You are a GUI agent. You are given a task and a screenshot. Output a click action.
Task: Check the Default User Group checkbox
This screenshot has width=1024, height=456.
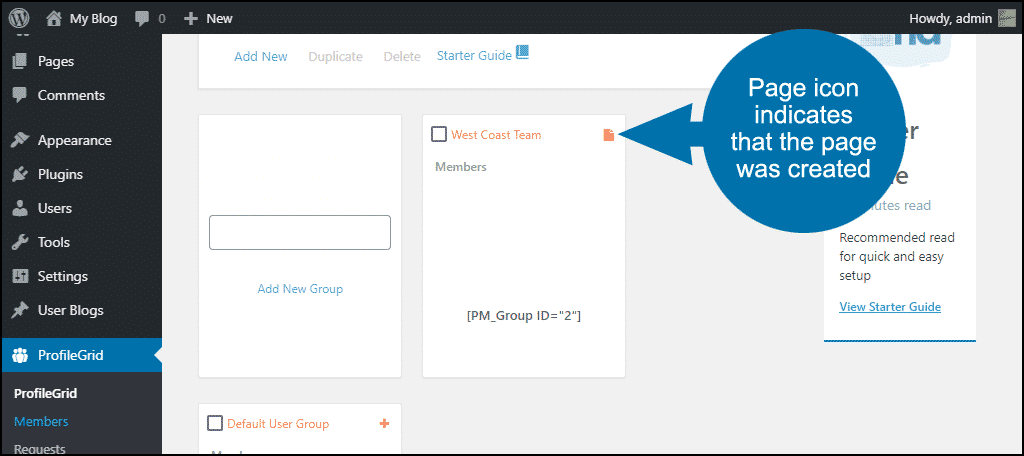[215, 423]
